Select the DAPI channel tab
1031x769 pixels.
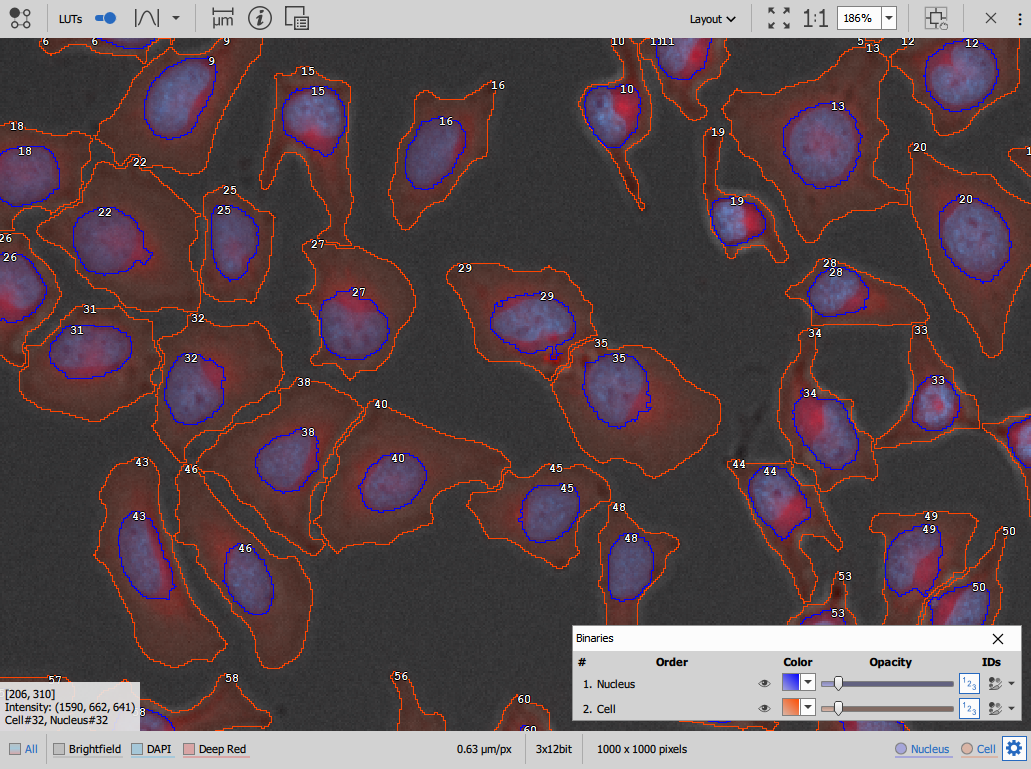pos(151,748)
